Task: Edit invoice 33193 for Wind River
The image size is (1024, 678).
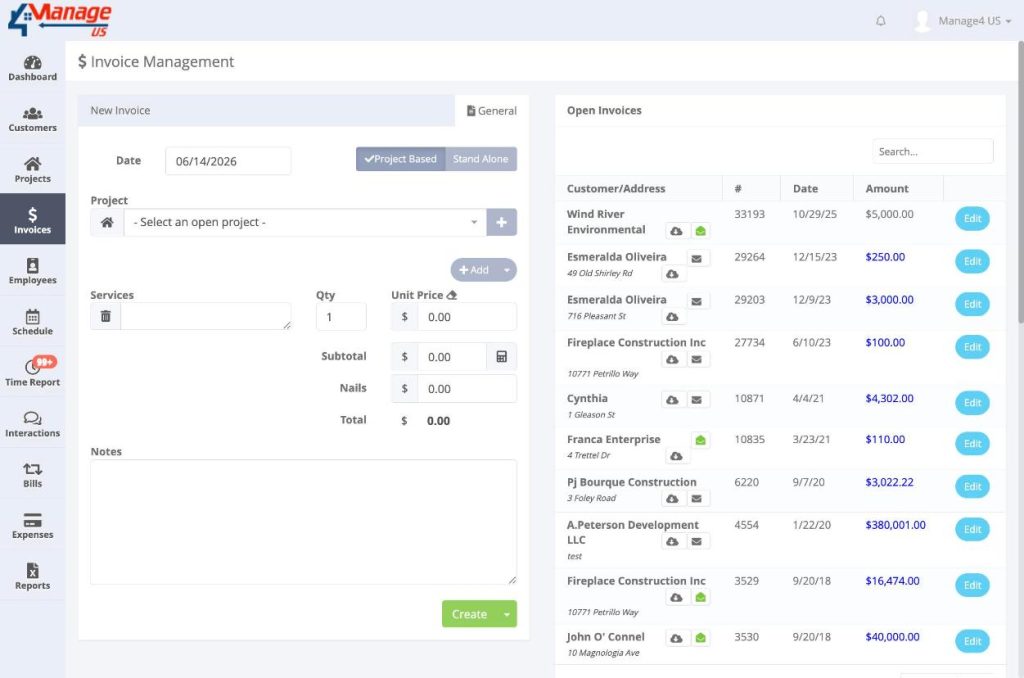Action: 972,219
